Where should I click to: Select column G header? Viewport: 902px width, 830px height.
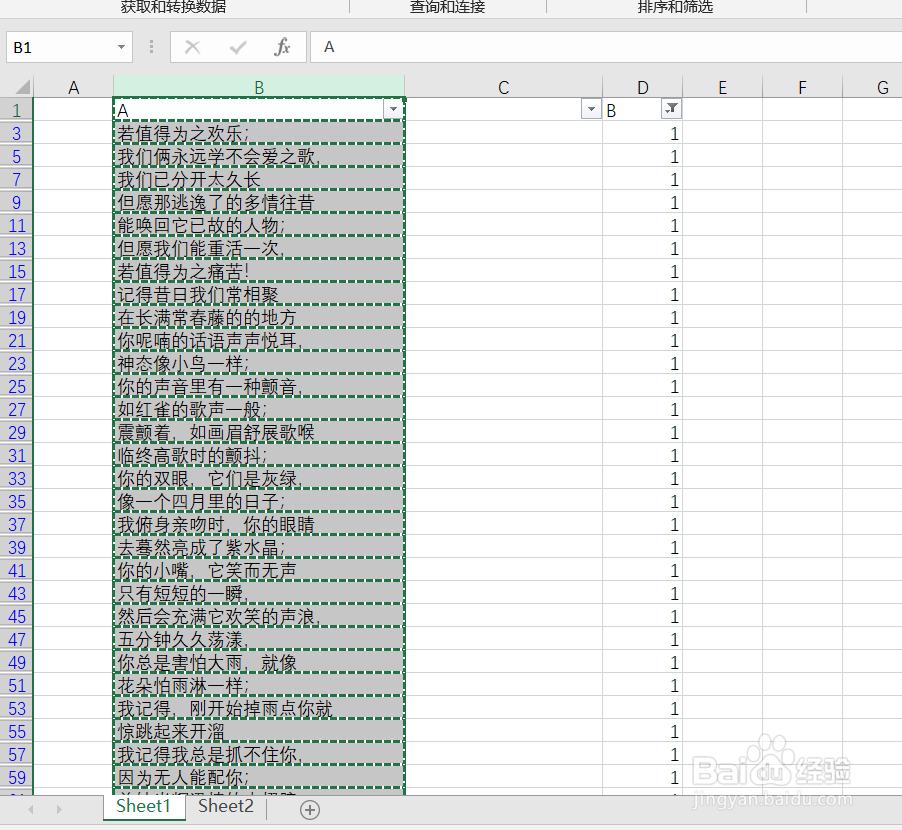pyautogui.click(x=873, y=87)
